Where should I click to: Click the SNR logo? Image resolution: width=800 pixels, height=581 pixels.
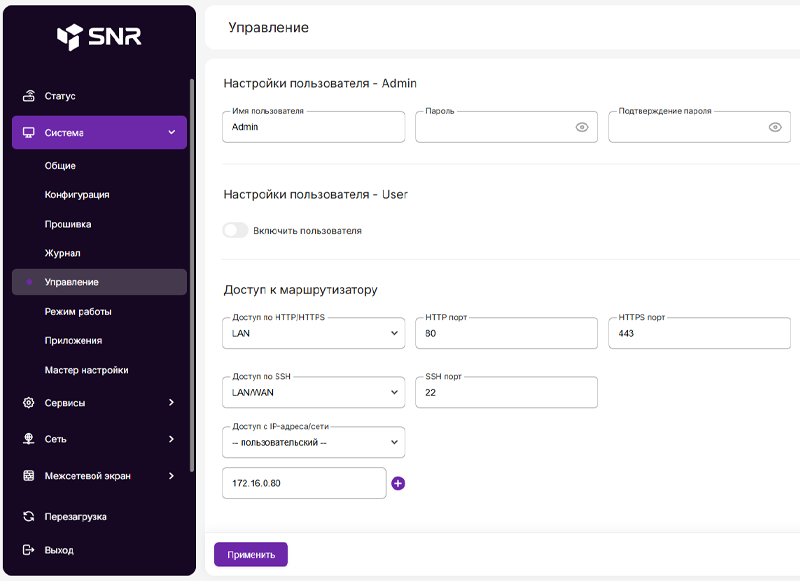click(x=99, y=37)
